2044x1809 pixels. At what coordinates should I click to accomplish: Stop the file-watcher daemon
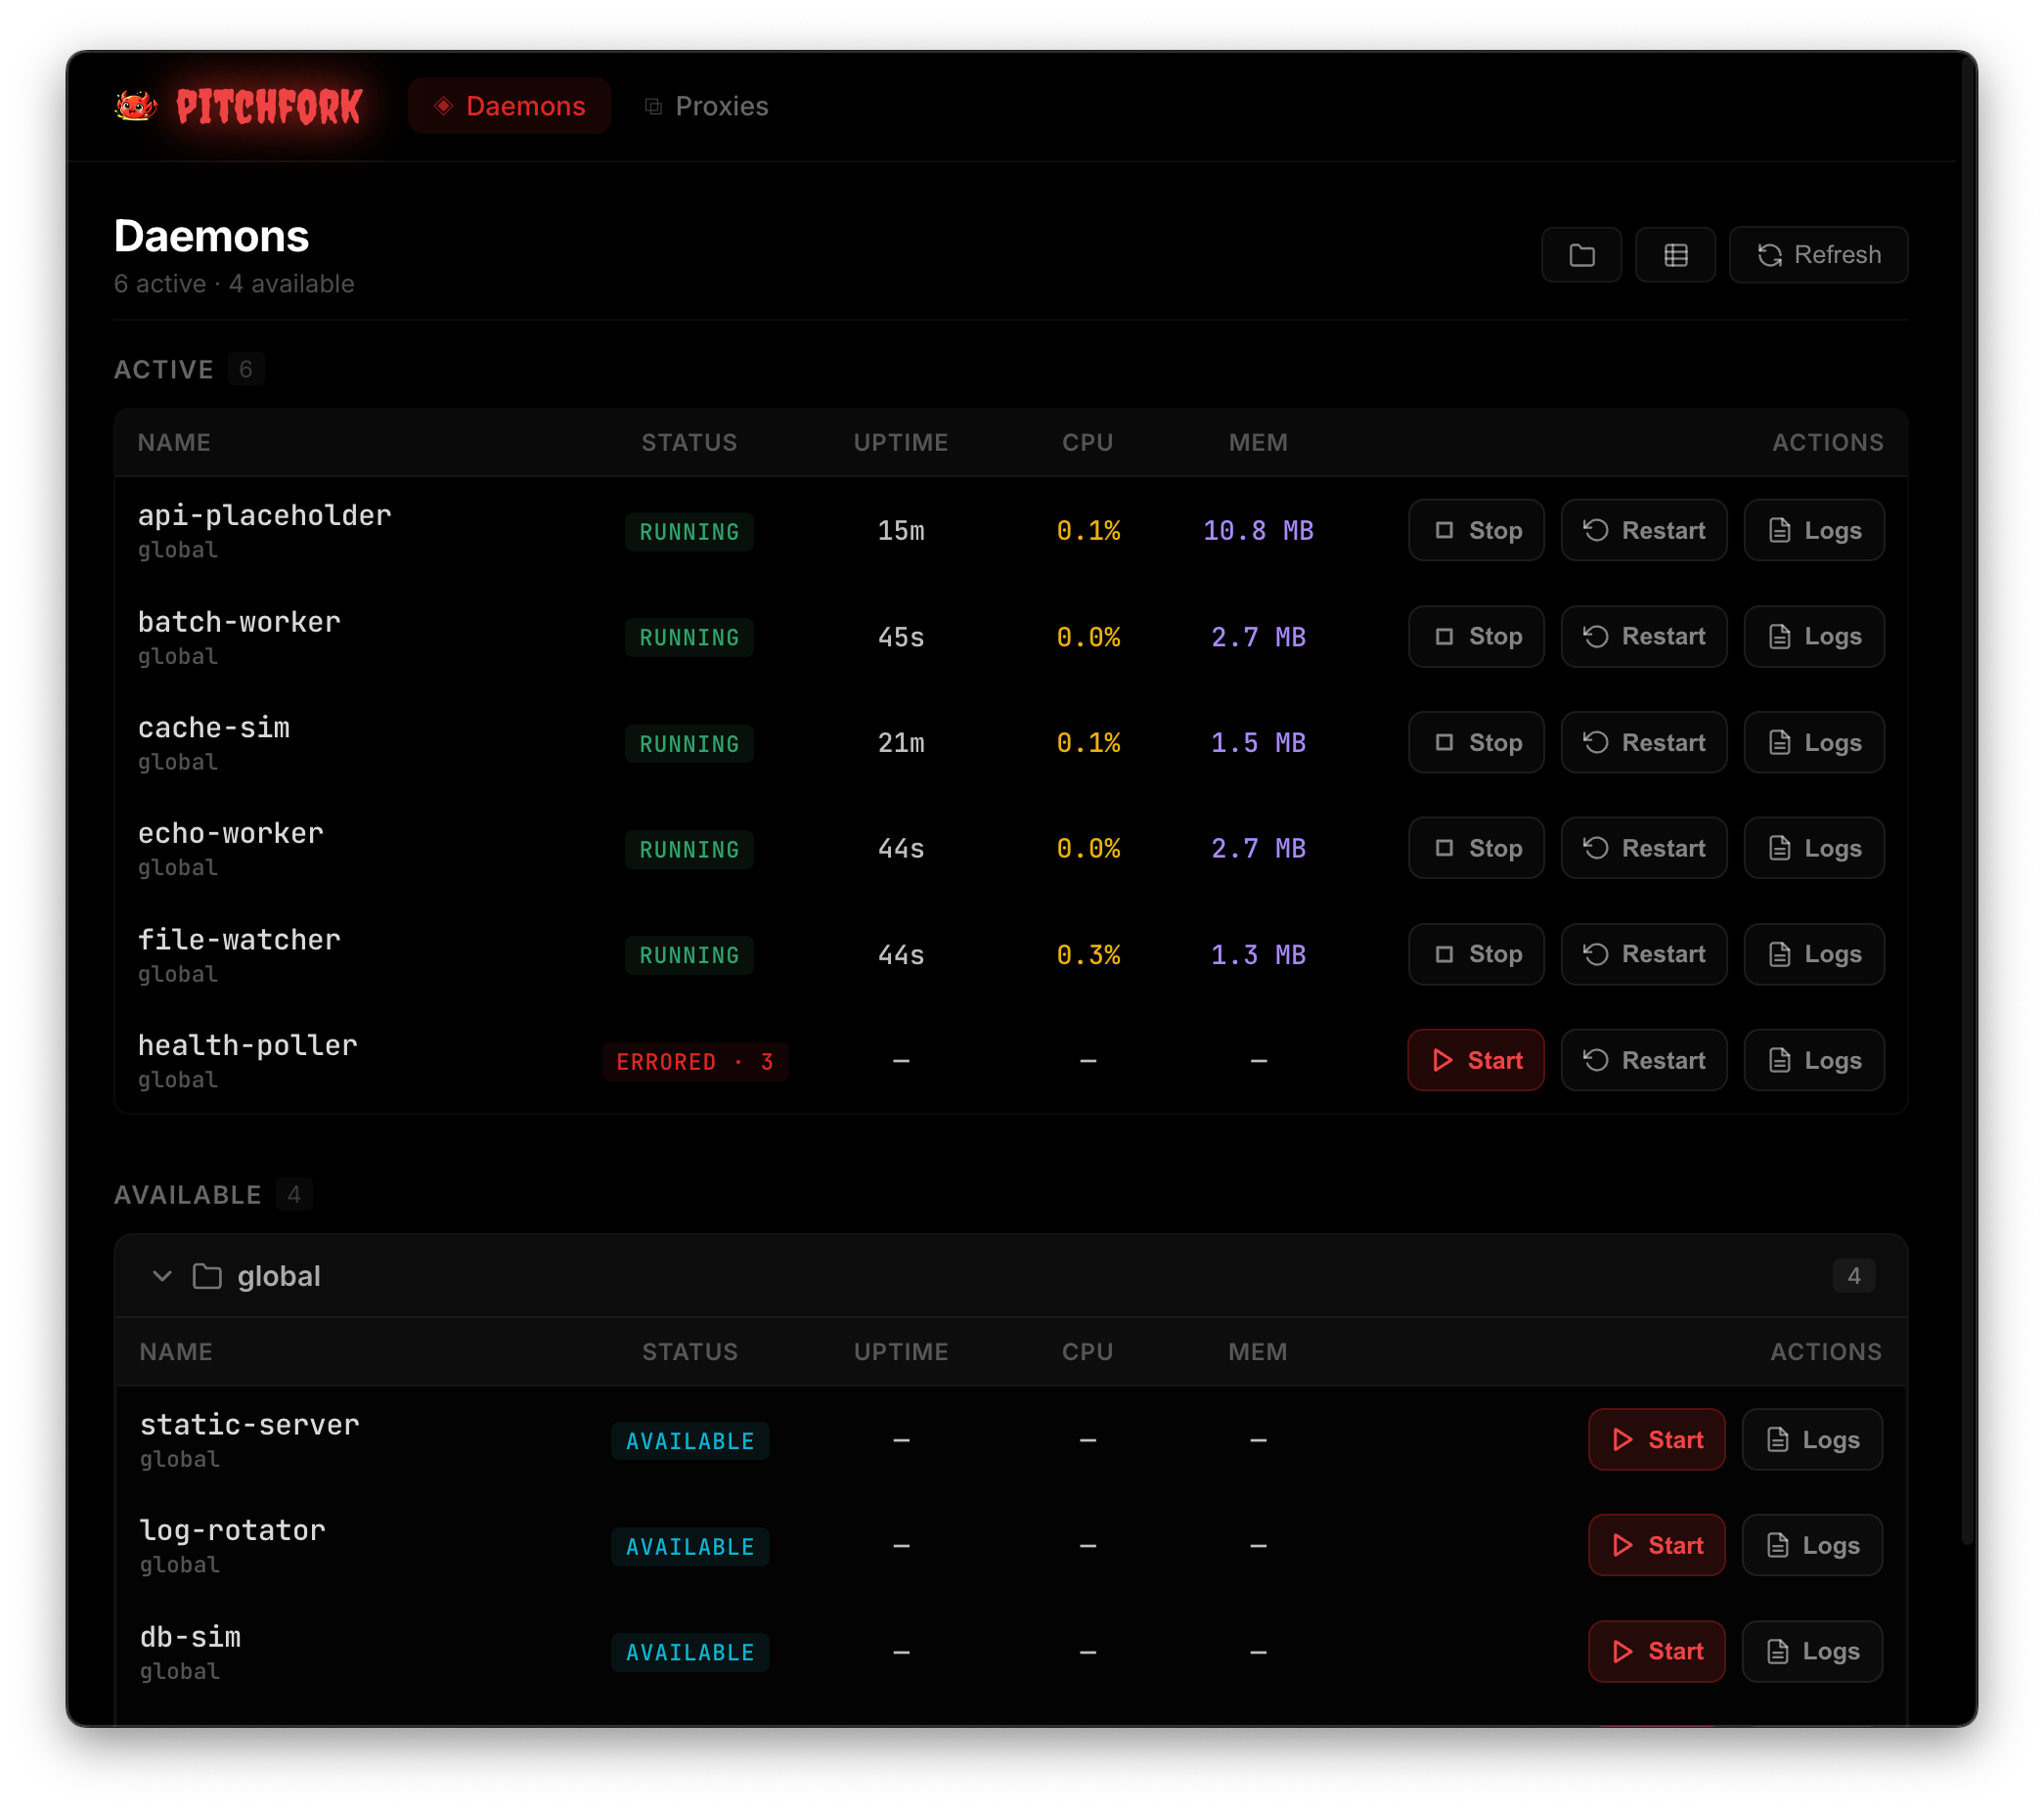tap(1476, 954)
